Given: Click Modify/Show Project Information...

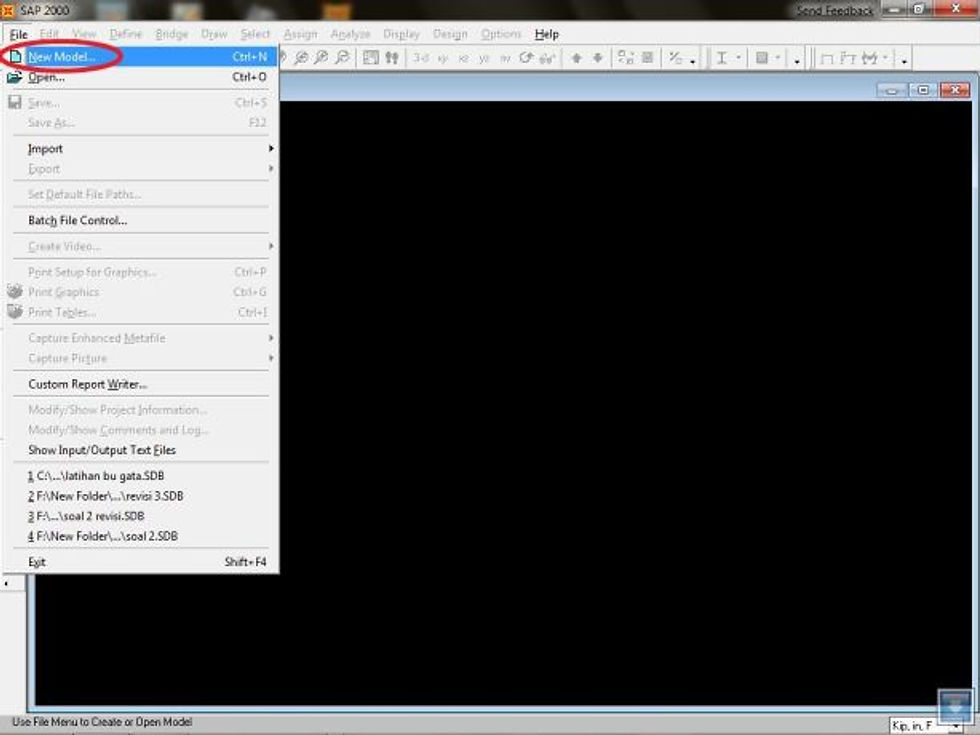Looking at the screenshot, I should [x=140, y=410].
